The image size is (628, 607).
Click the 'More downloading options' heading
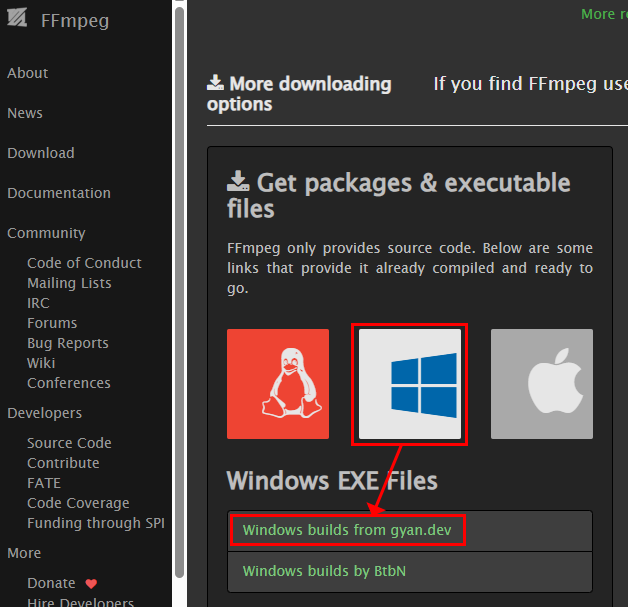click(x=299, y=94)
